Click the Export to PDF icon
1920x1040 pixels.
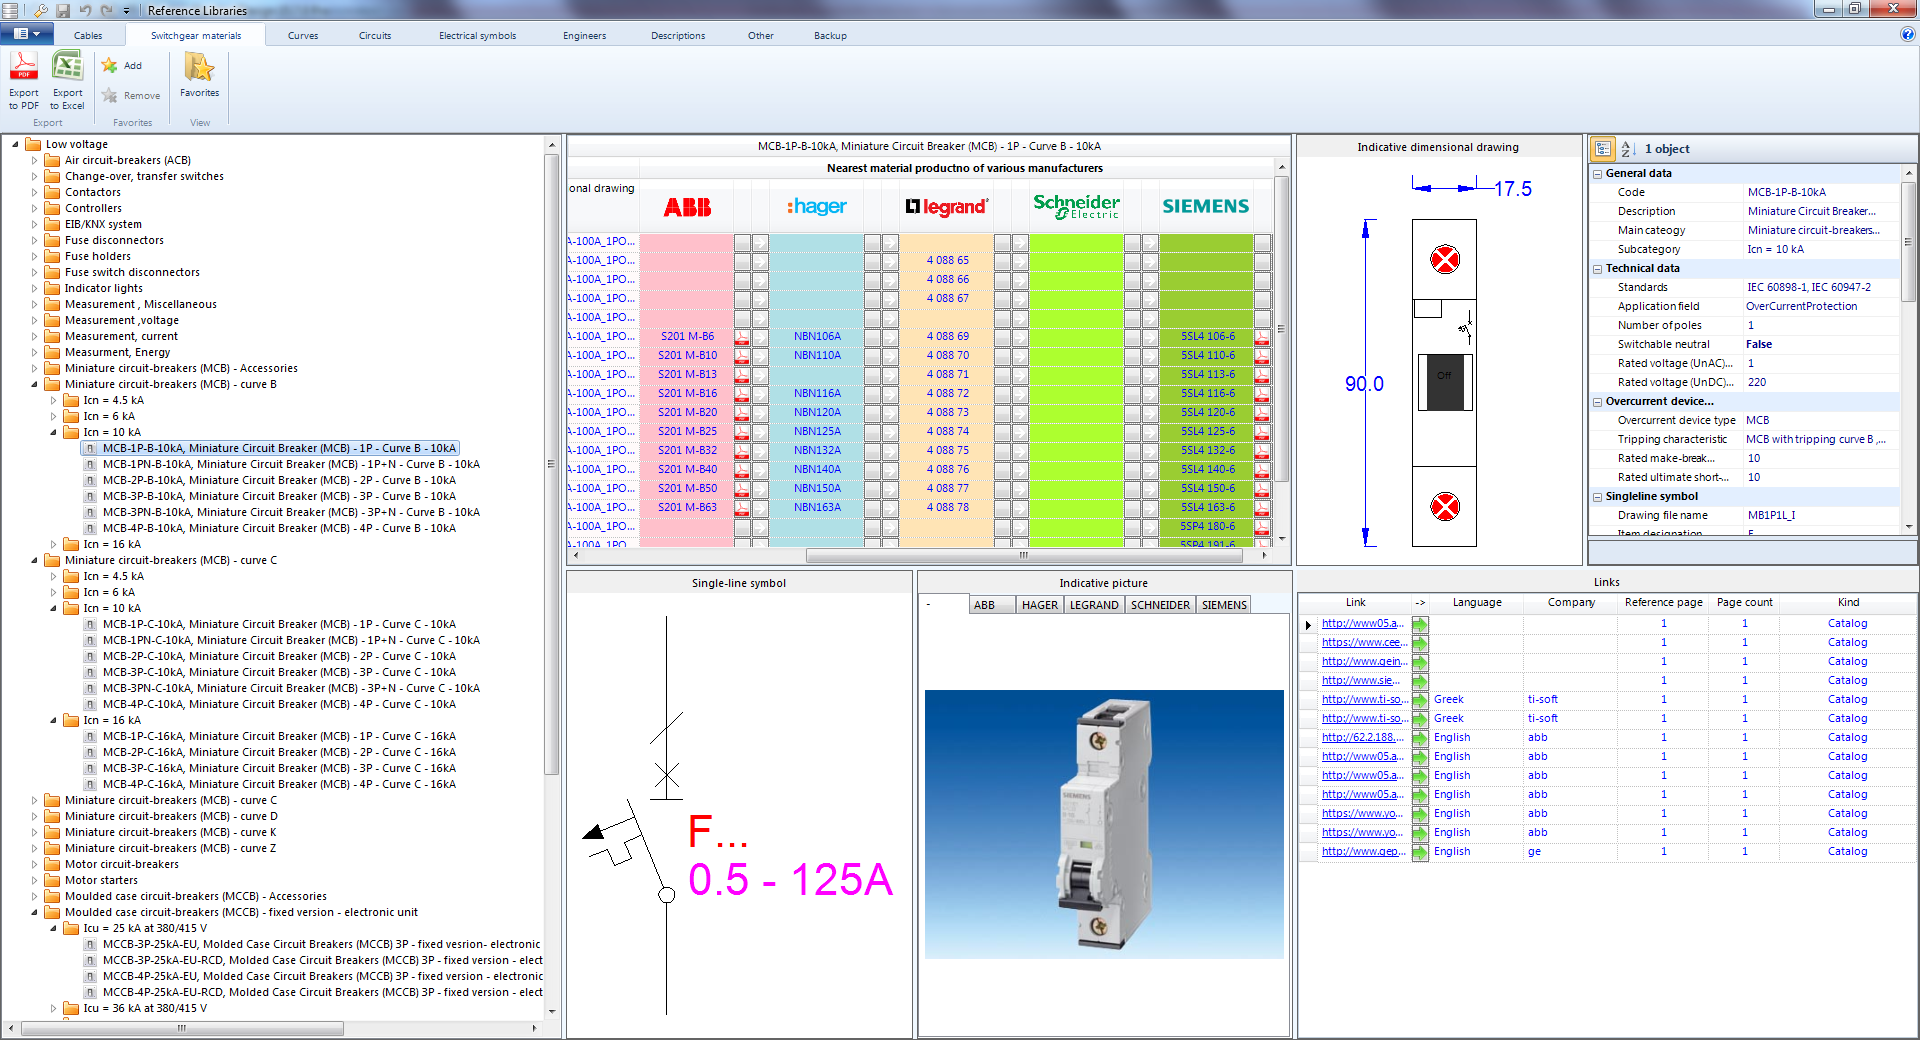[x=24, y=68]
